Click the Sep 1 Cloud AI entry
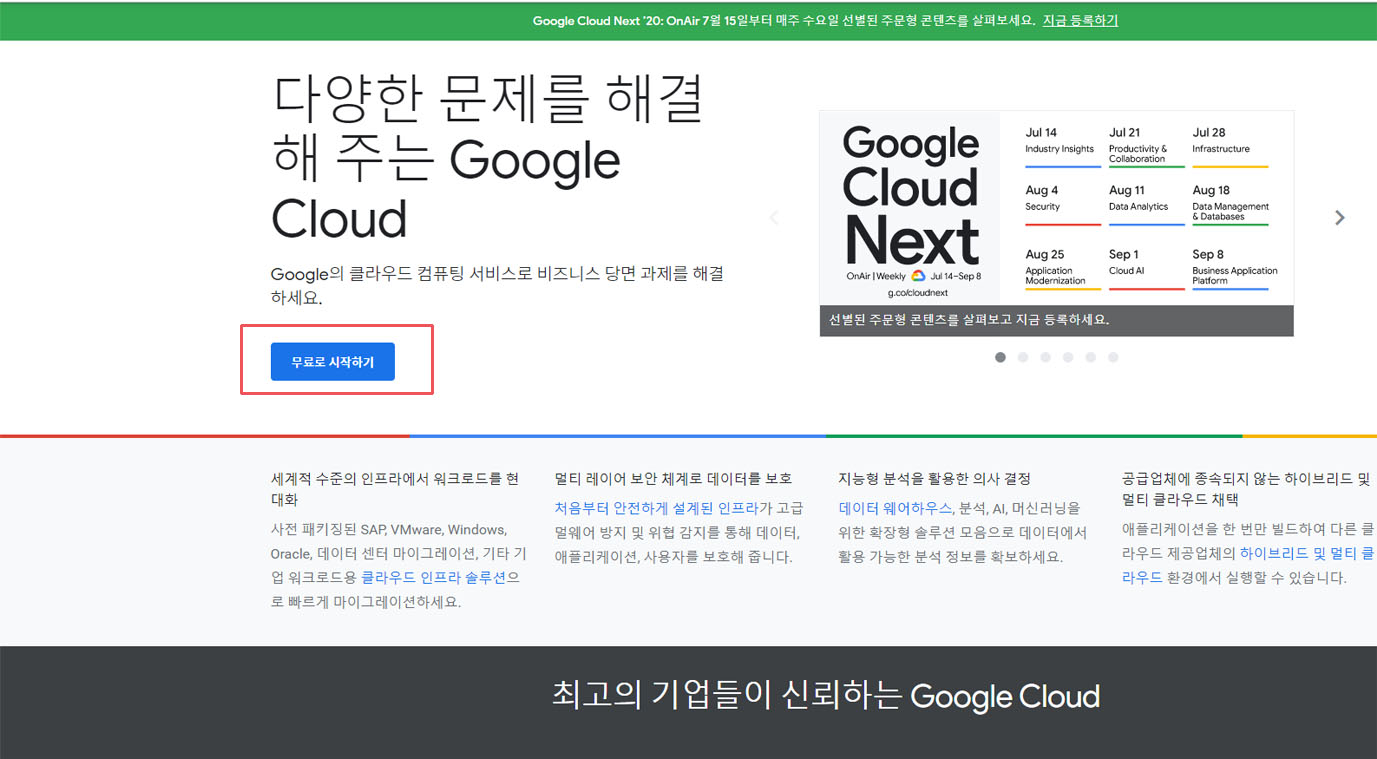This screenshot has width=1377, height=759. (1146, 269)
